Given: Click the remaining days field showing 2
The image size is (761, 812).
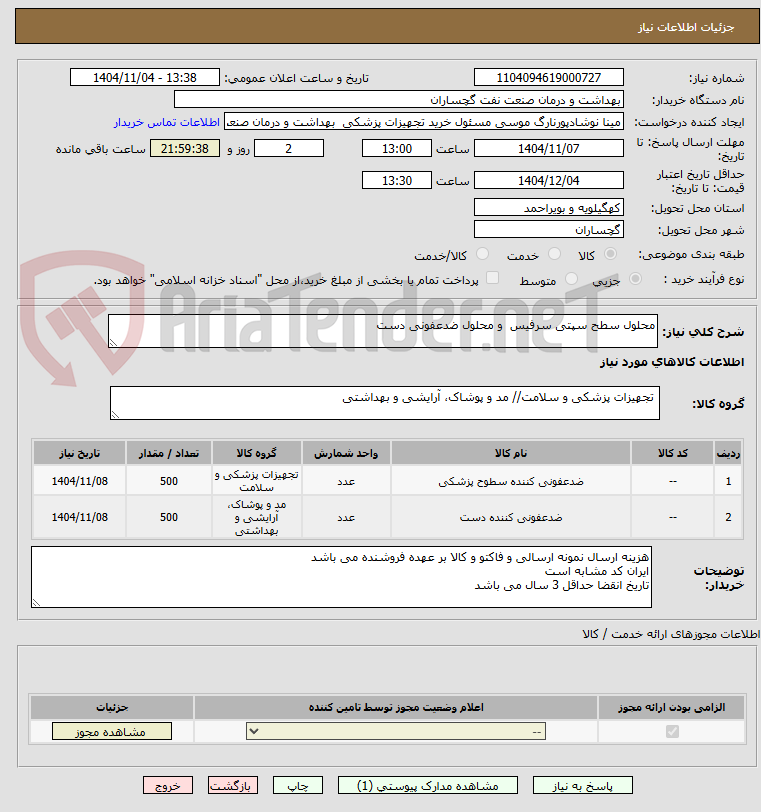Looking at the screenshot, I should click(x=289, y=149).
